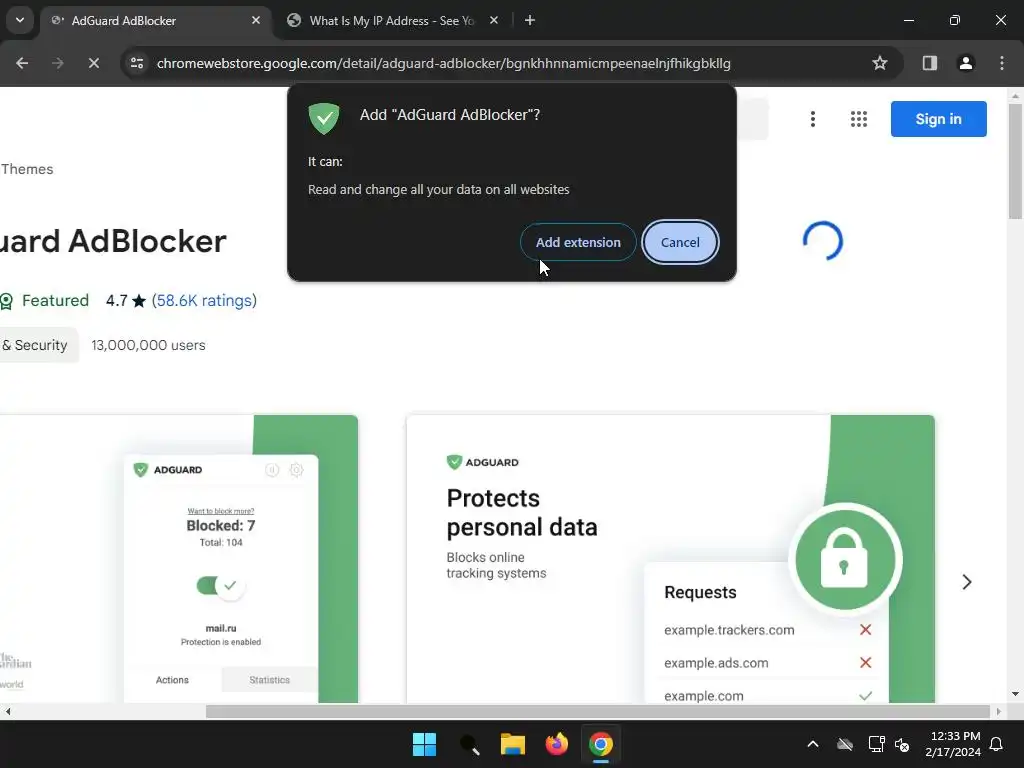Switch to What Is My IP Address tab
This screenshot has width=1024, height=768.
coord(394,21)
